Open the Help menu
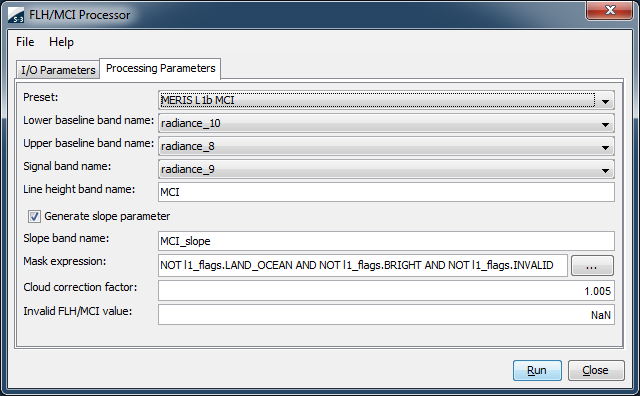This screenshot has width=640, height=396. coord(61,42)
